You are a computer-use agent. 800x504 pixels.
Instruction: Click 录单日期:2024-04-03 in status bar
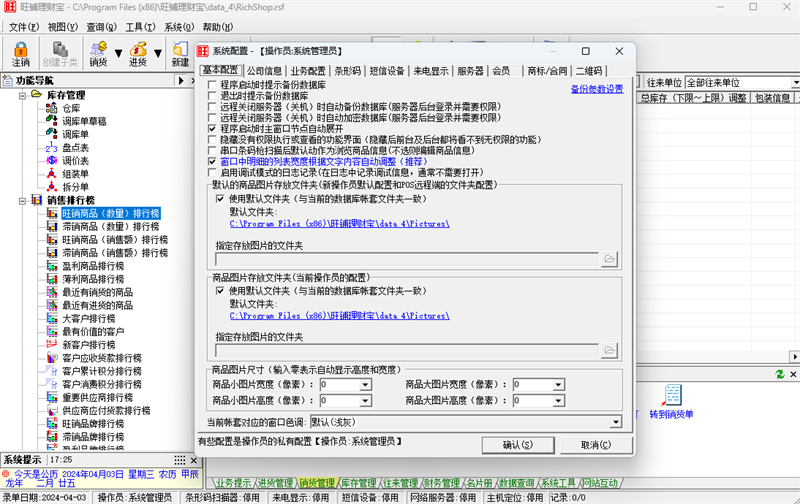(x=44, y=497)
